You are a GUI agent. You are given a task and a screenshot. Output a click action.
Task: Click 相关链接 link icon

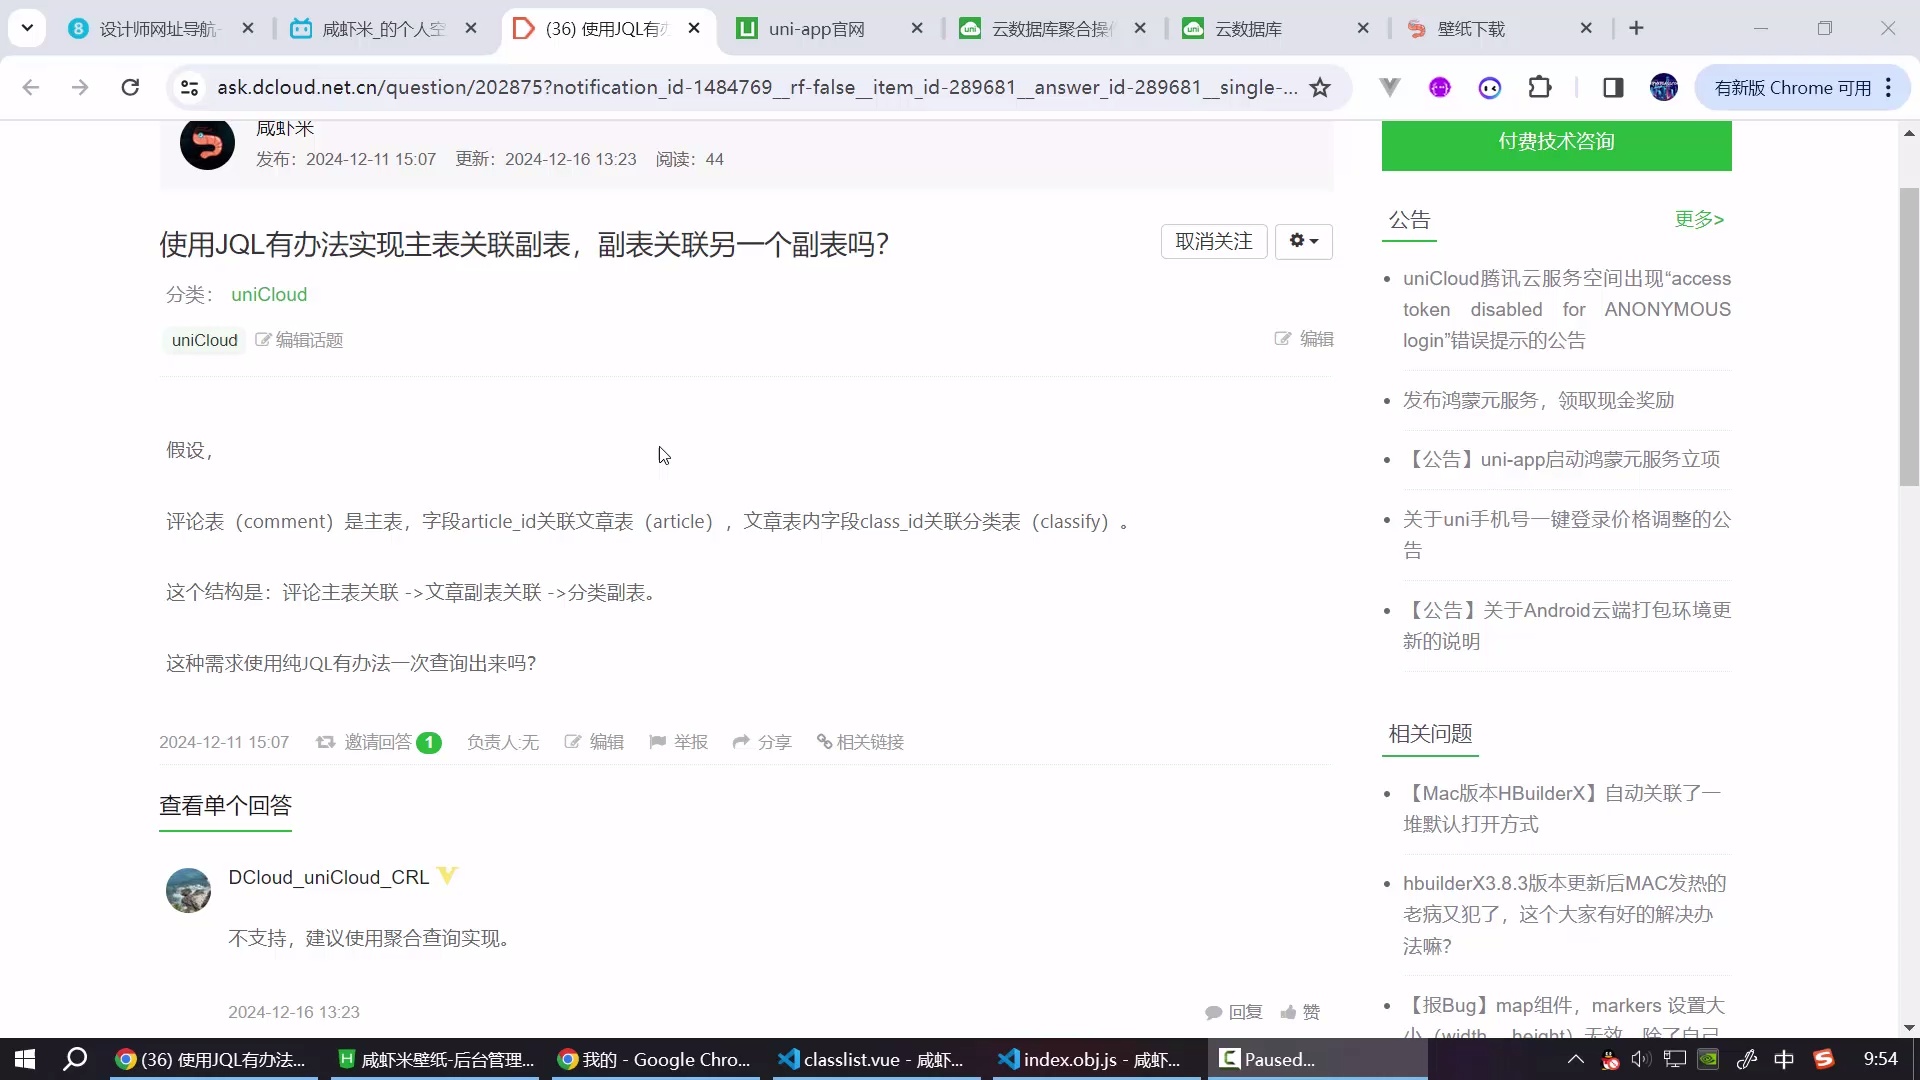[860, 742]
